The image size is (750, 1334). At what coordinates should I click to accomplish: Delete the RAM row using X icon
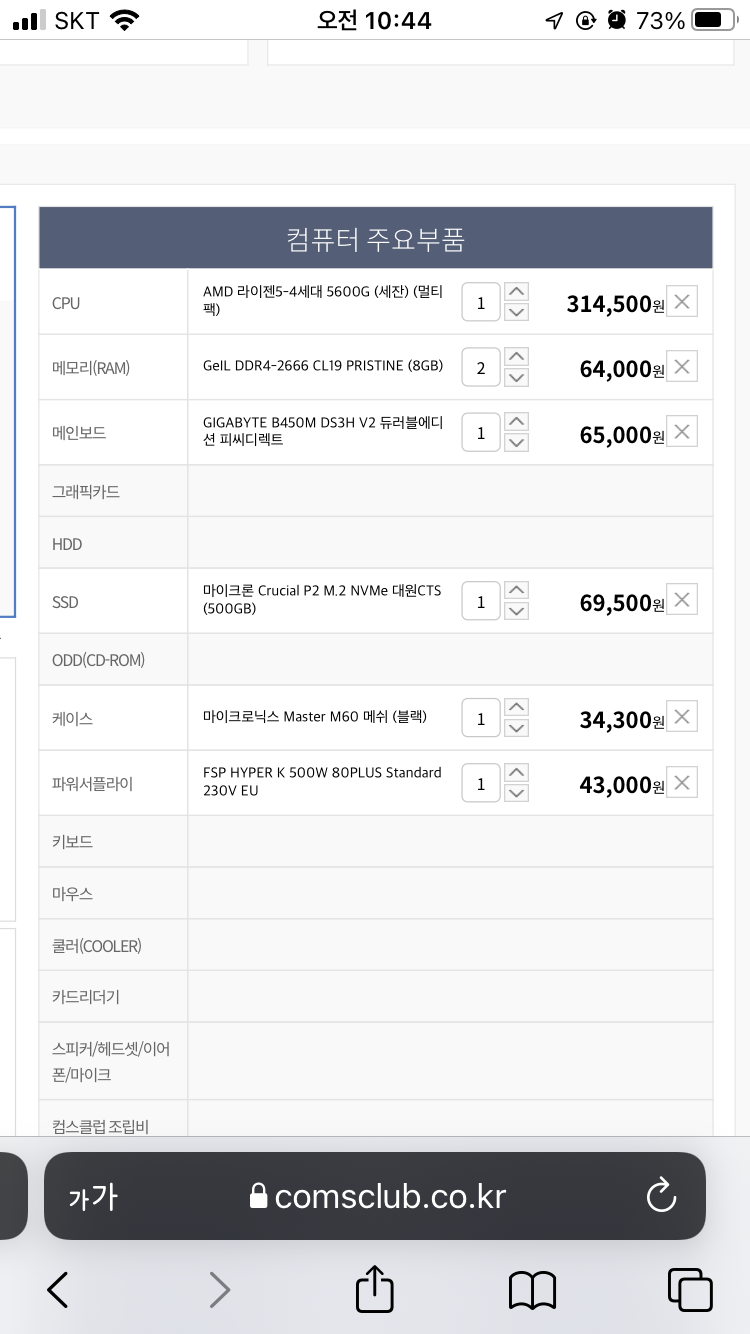pyautogui.click(x=682, y=366)
